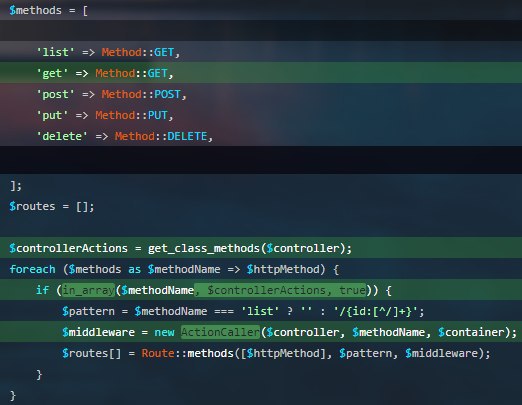Click the closing bracket of methods array
522x405 pixels.
13,186
